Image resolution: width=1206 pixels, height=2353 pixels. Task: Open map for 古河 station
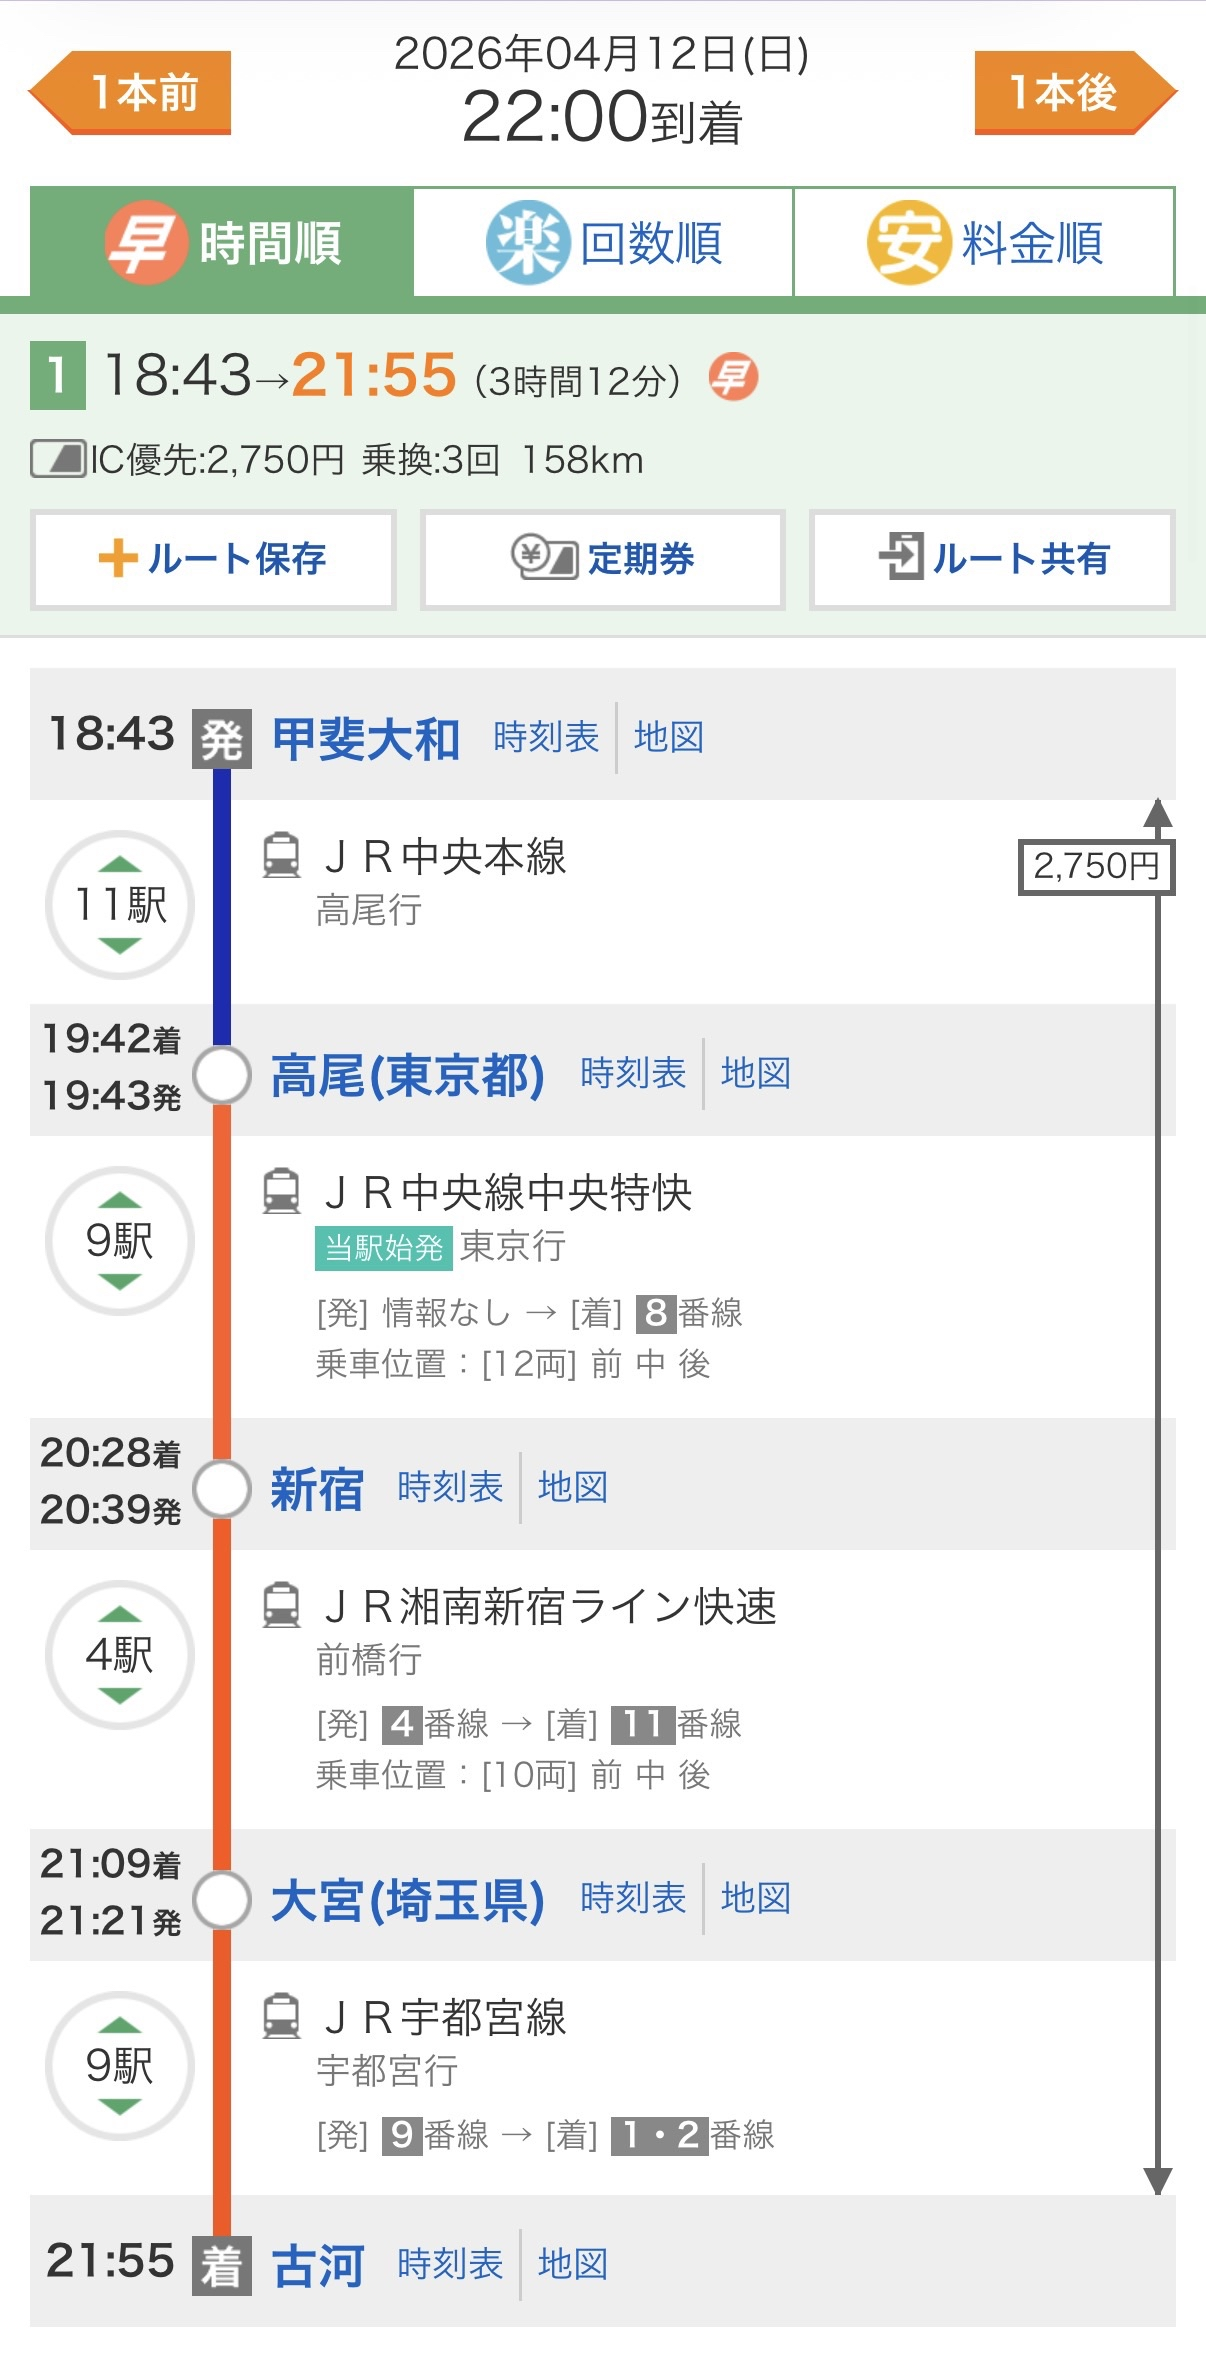[573, 2264]
